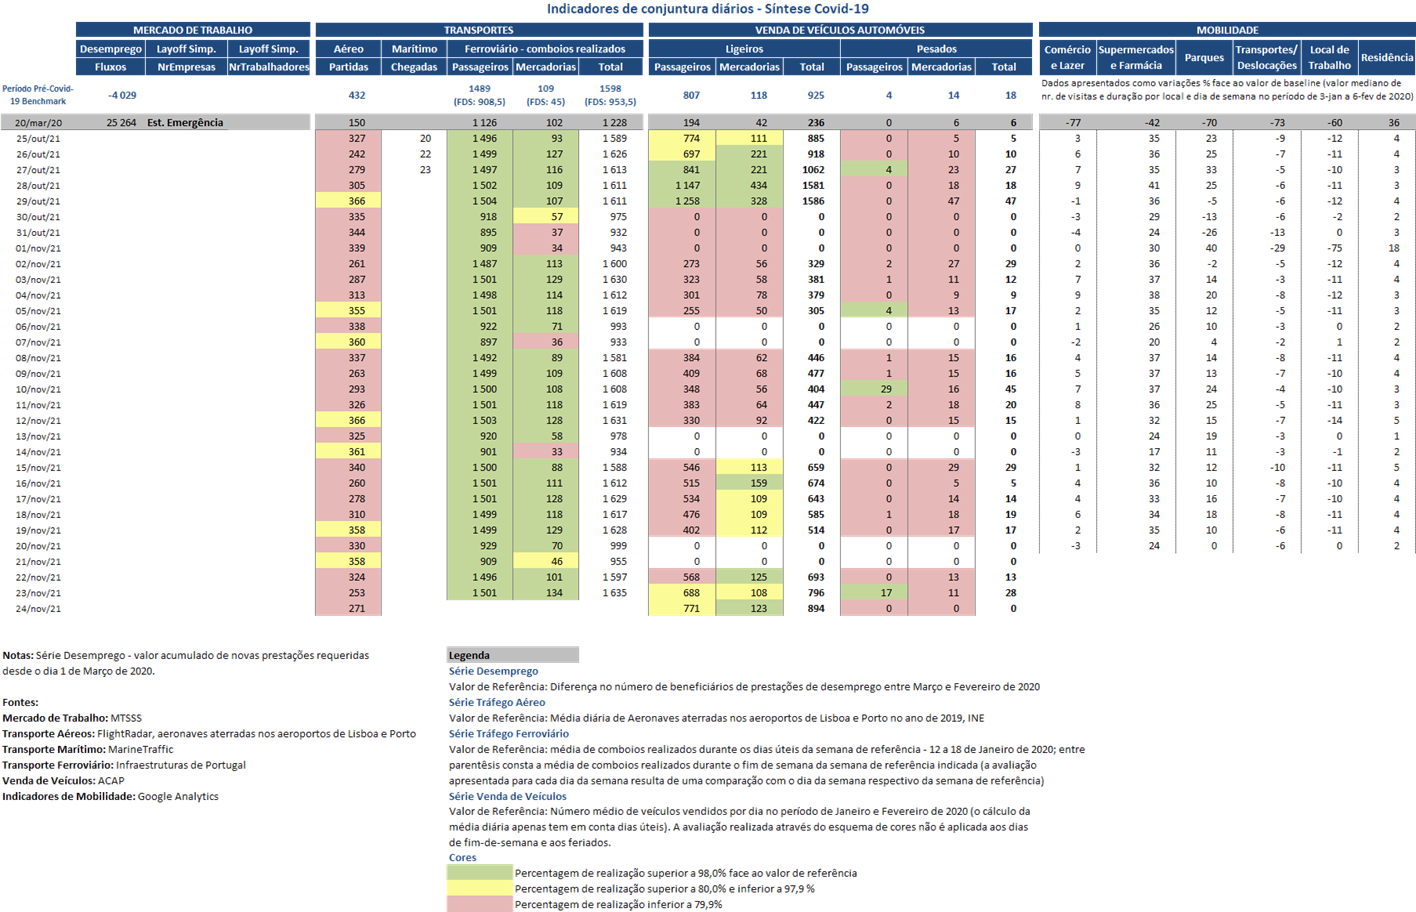This screenshot has height=912, width=1416.
Task: Select the Aéreo column header
Action: [348, 49]
